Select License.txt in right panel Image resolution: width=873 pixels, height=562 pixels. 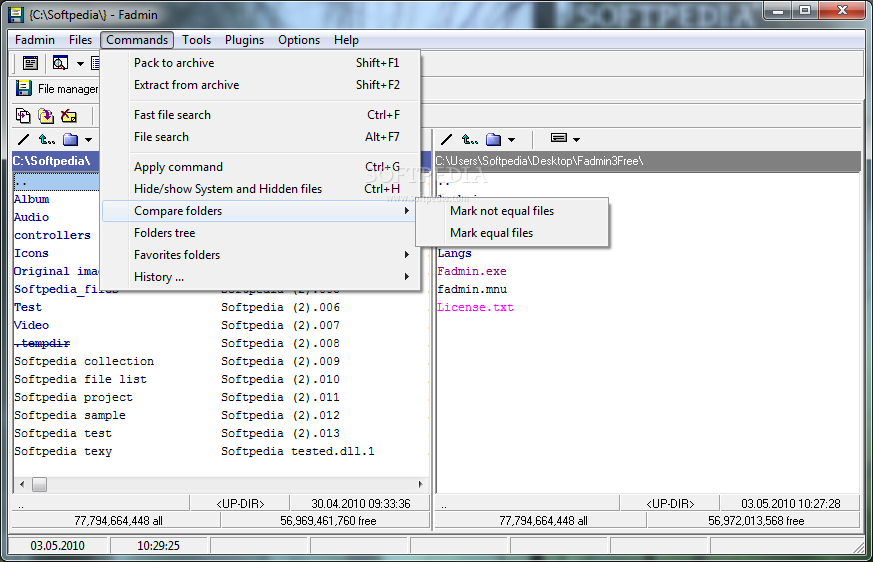pos(475,307)
